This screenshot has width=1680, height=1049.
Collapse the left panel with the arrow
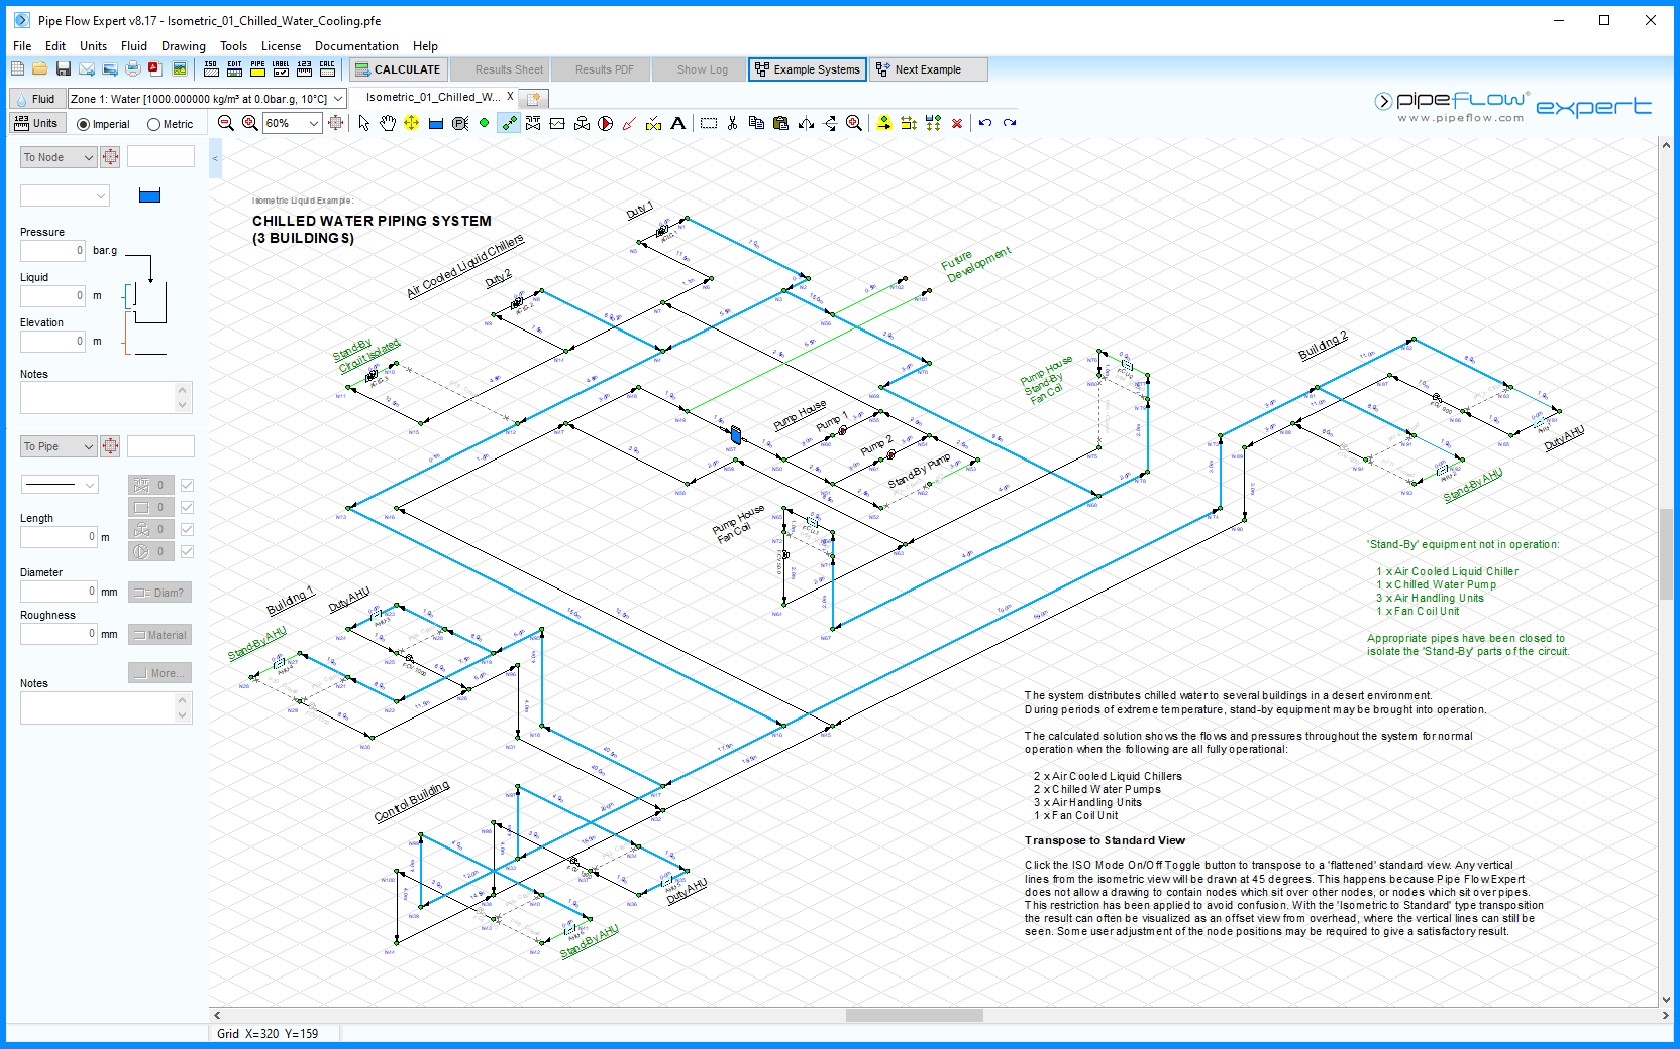(215, 158)
